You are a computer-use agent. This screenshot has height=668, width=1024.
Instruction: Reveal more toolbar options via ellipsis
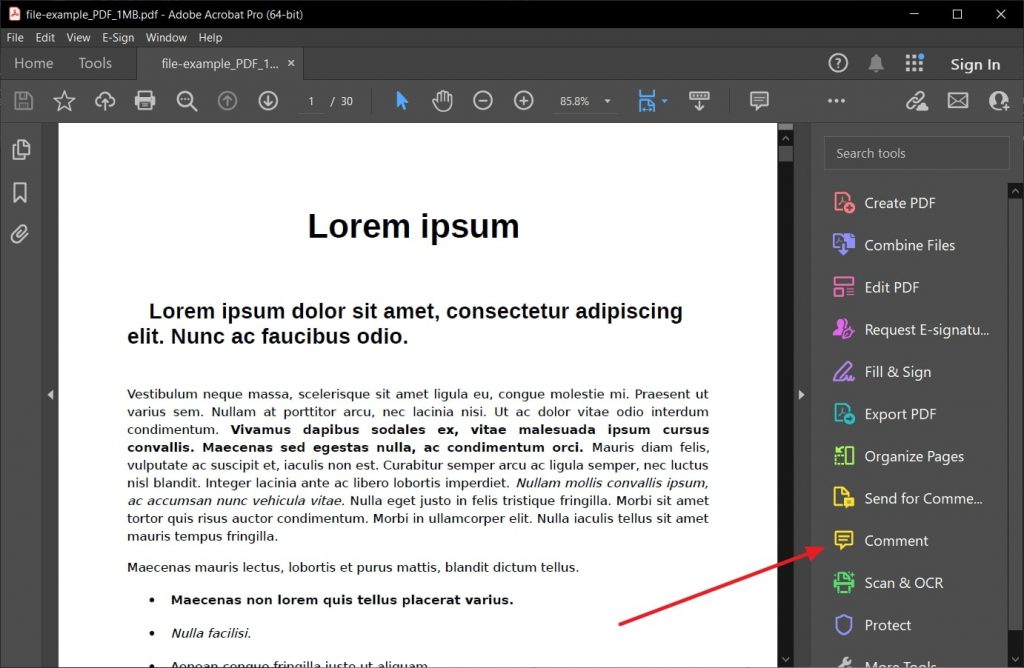tap(836, 100)
